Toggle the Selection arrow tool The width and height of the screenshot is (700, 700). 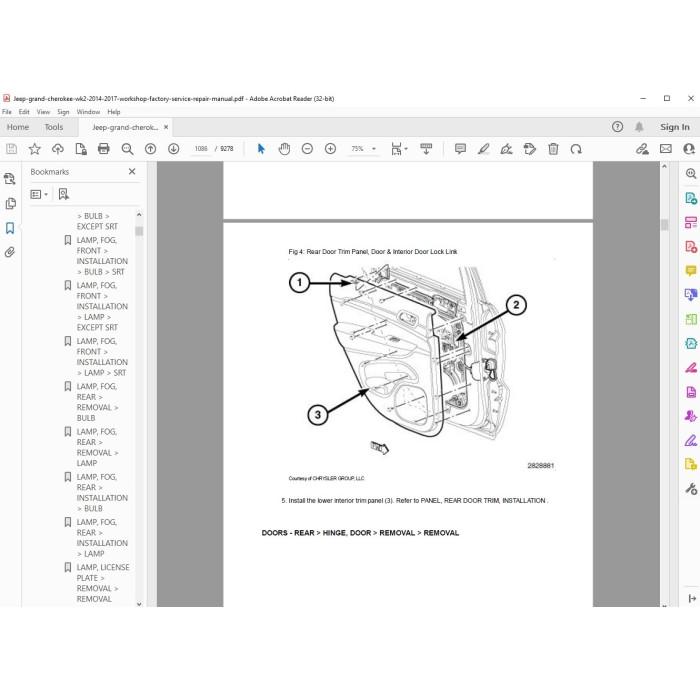tap(261, 149)
